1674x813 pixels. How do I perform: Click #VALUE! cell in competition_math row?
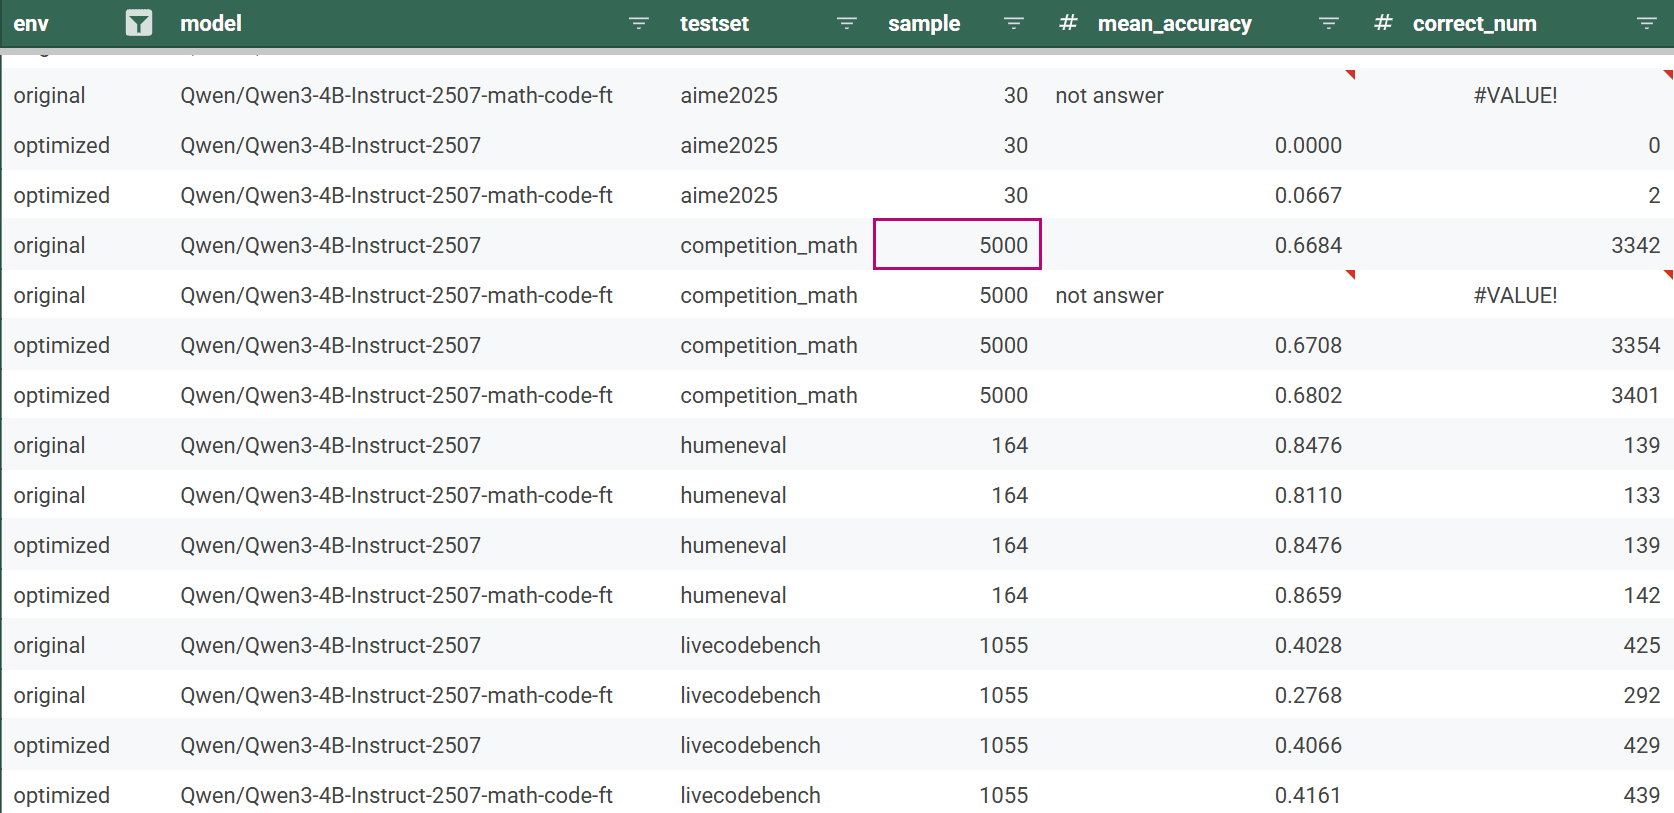point(1515,295)
